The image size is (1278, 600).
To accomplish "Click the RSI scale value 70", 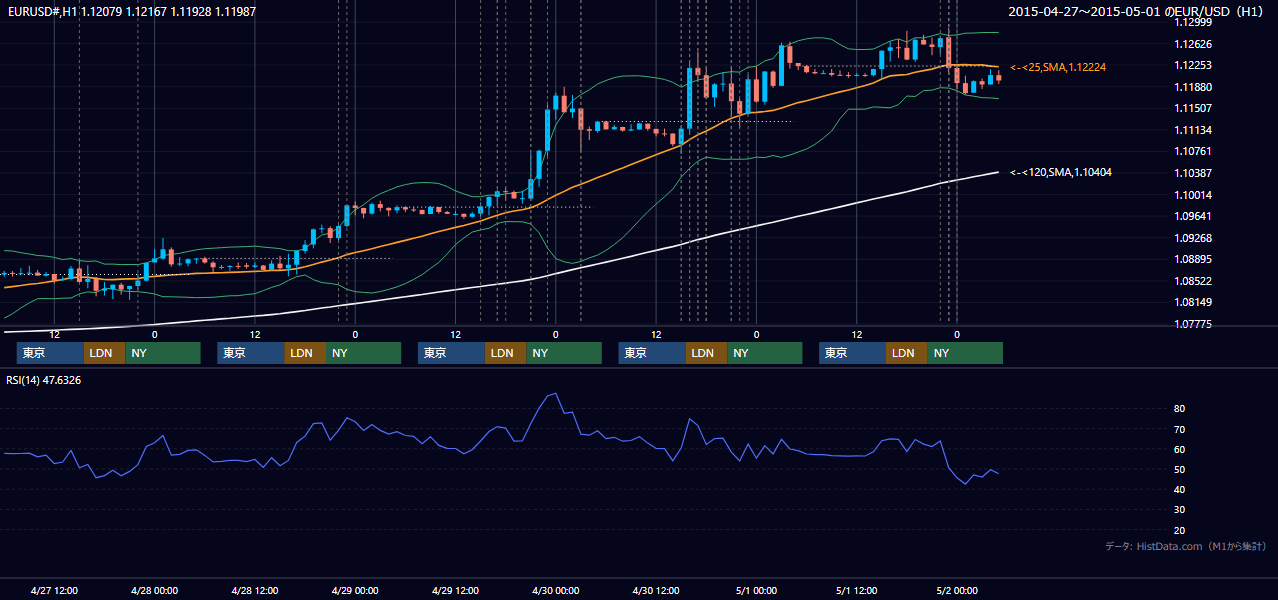I will click(x=1180, y=429).
